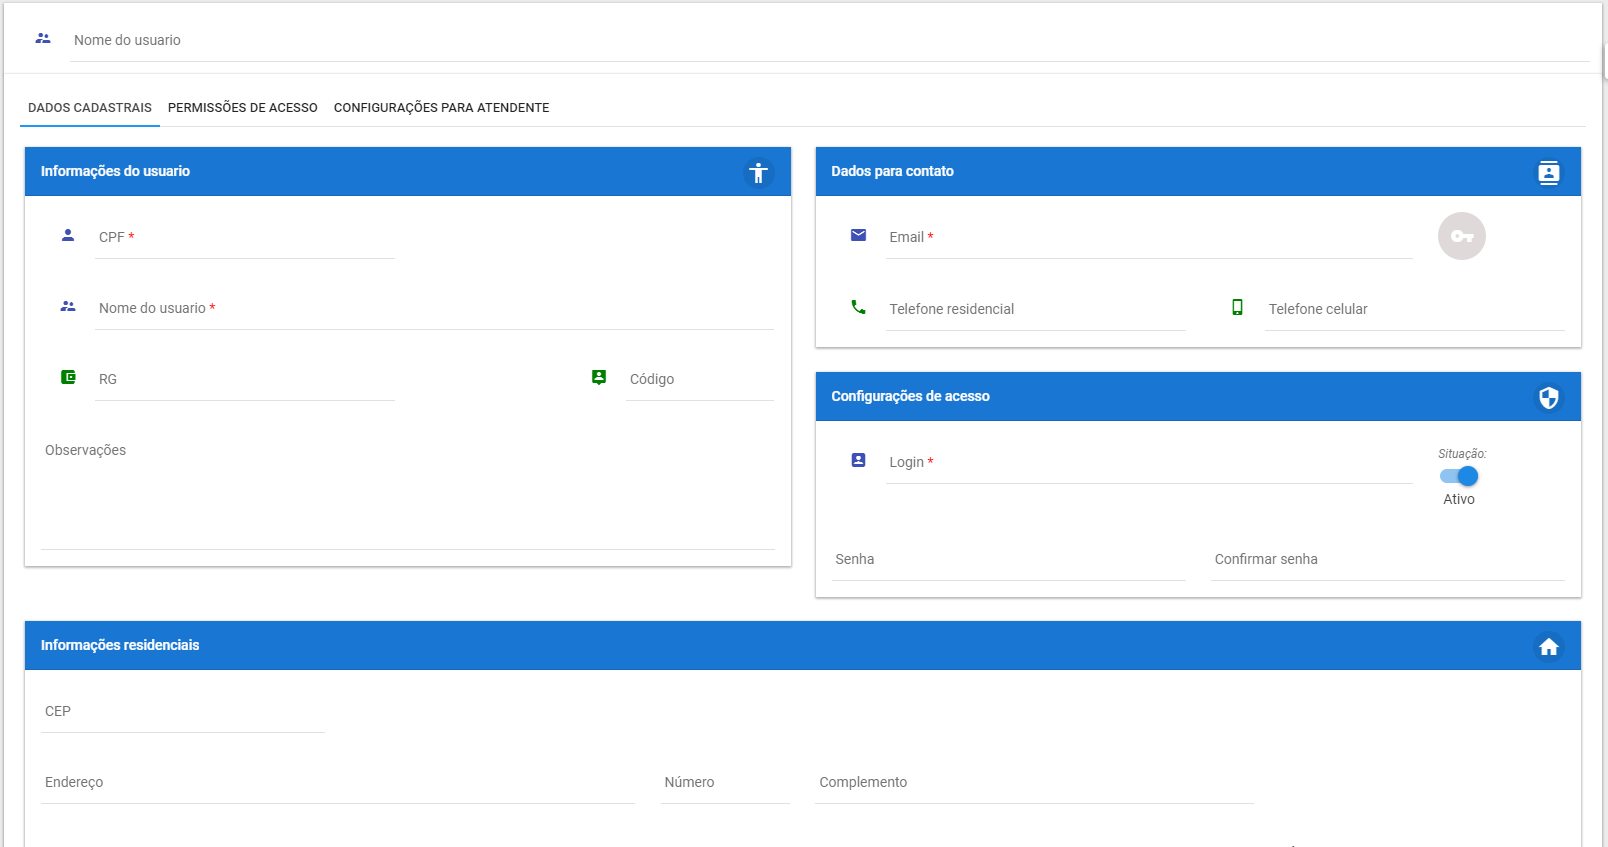Click the group icon beside Nome do usuario in the form
Image resolution: width=1608 pixels, height=847 pixels.
pos(68,306)
